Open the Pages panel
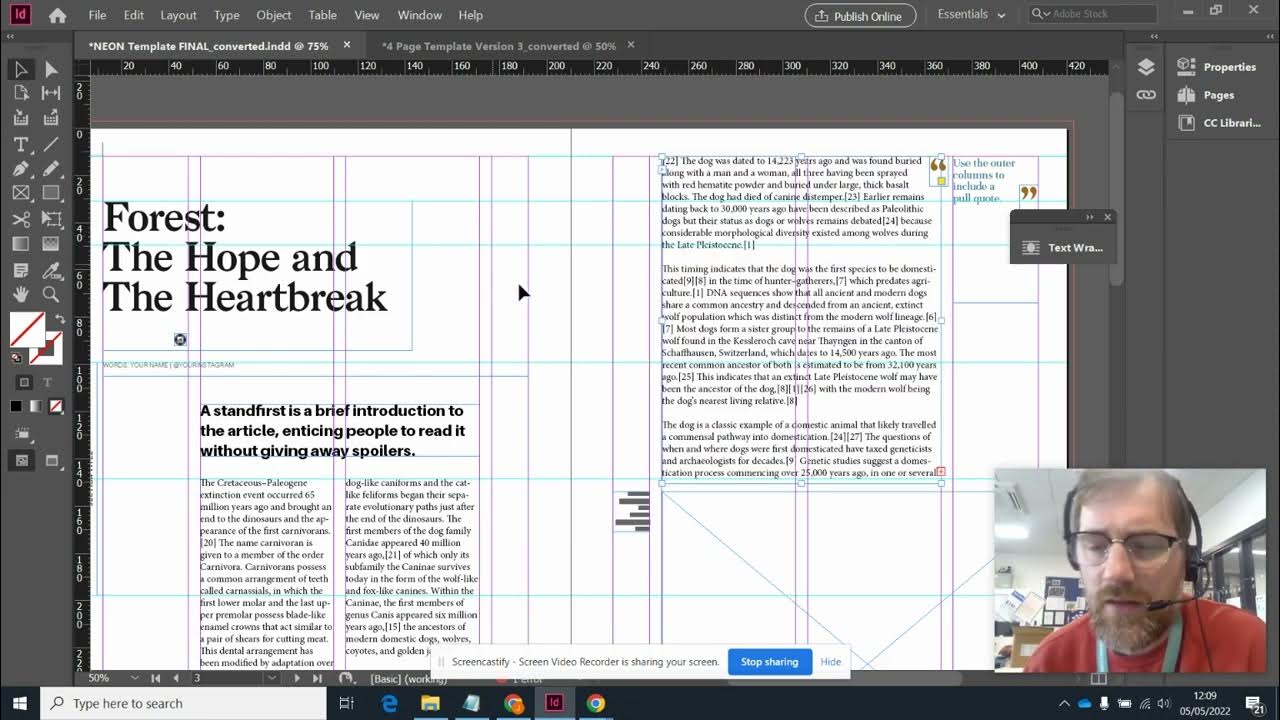The height and width of the screenshot is (720, 1280). coord(1206,95)
